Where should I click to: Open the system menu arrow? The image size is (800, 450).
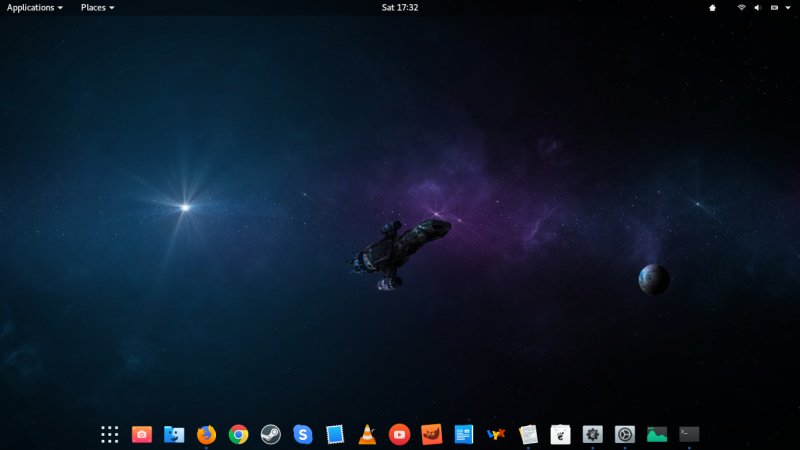789,7
